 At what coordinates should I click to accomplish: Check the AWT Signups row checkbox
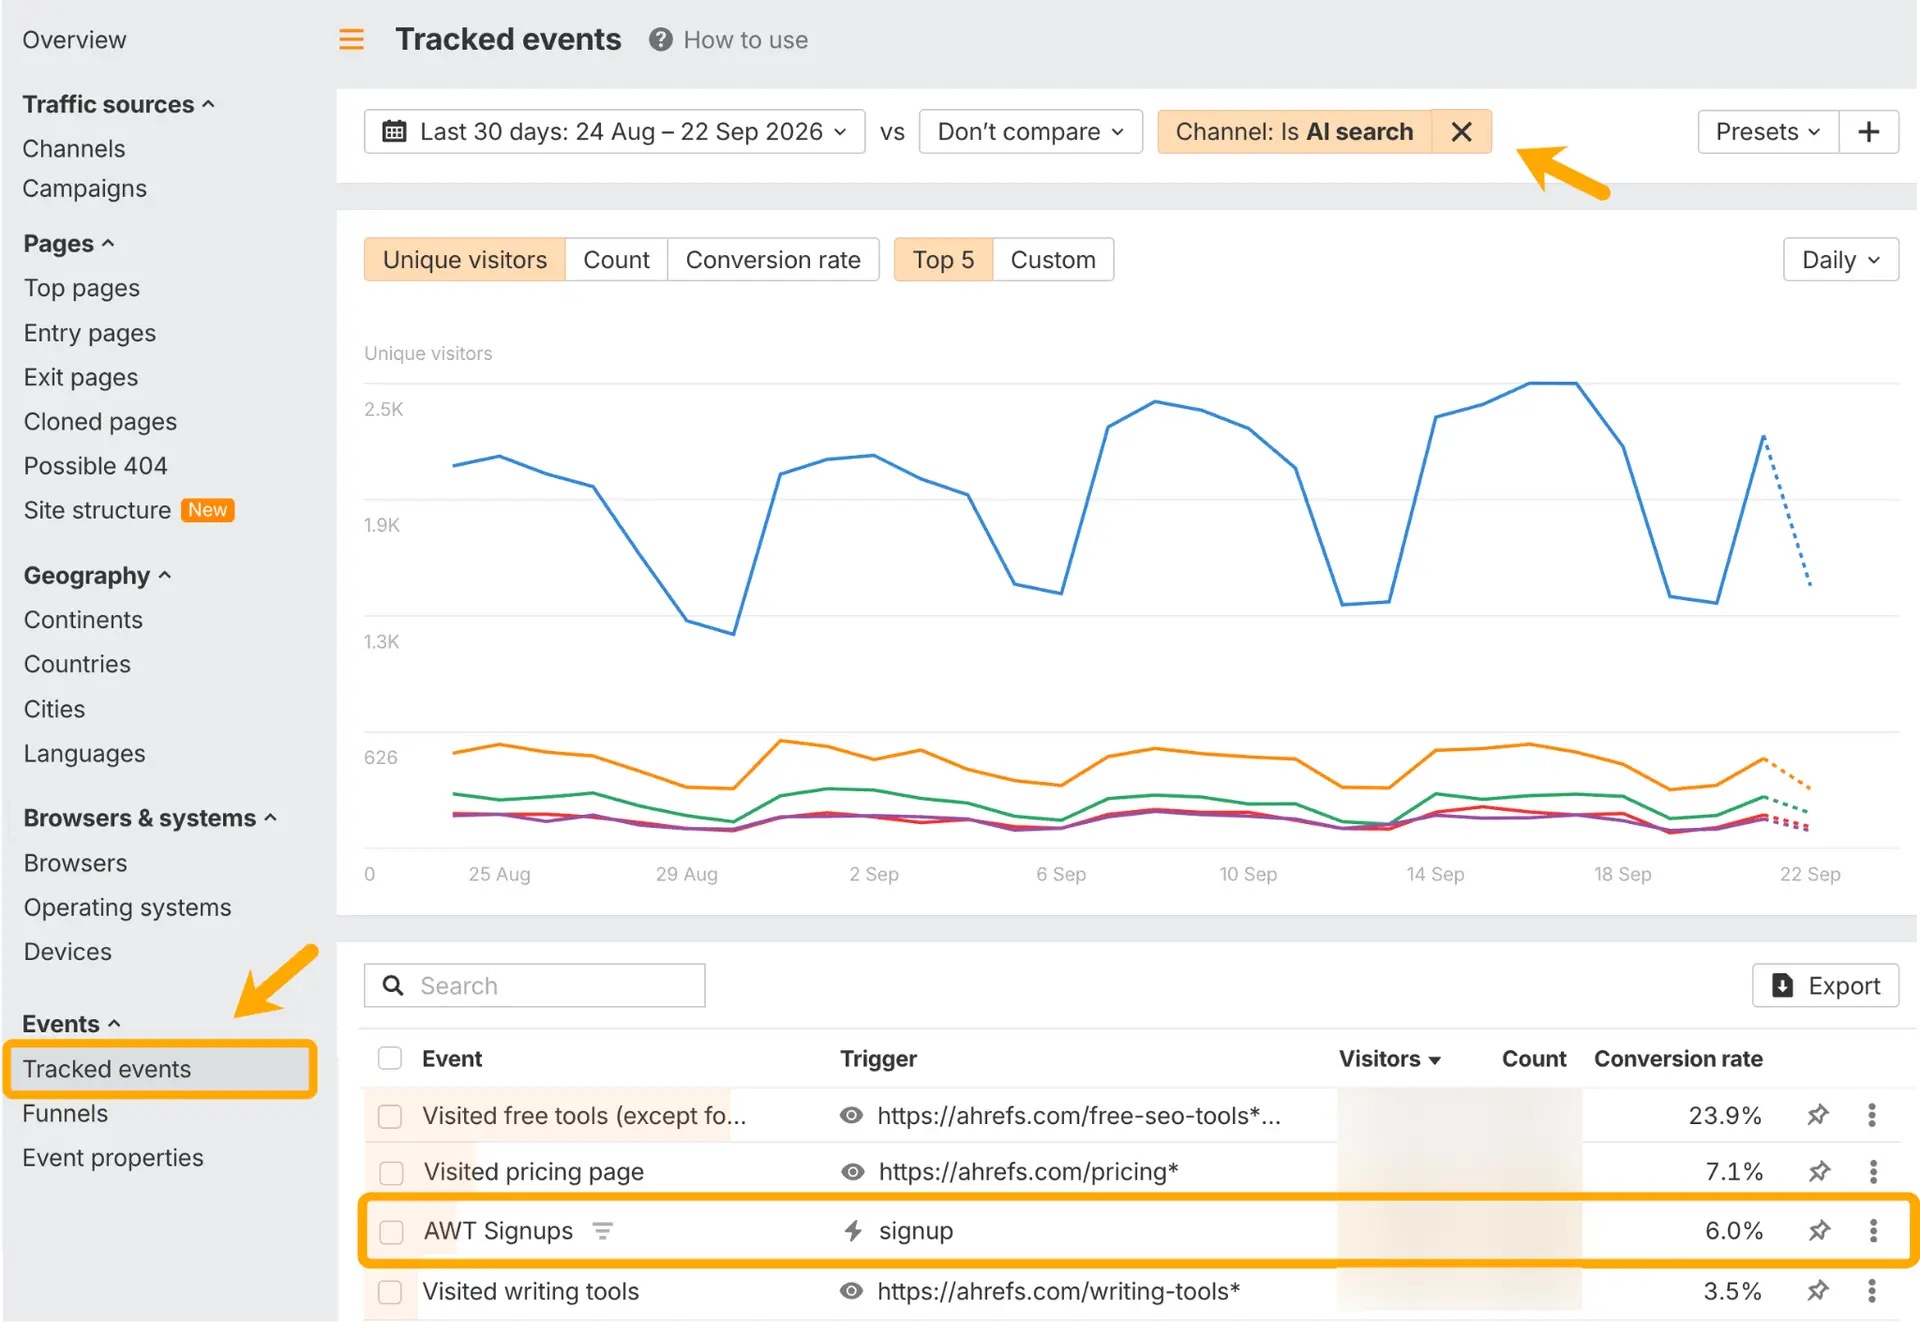(391, 1231)
